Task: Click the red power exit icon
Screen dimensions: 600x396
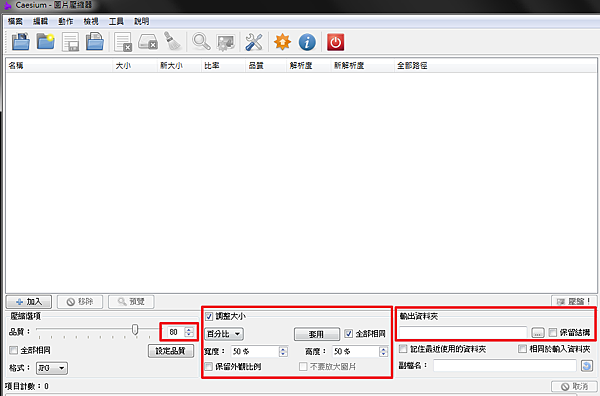Action: coord(336,42)
